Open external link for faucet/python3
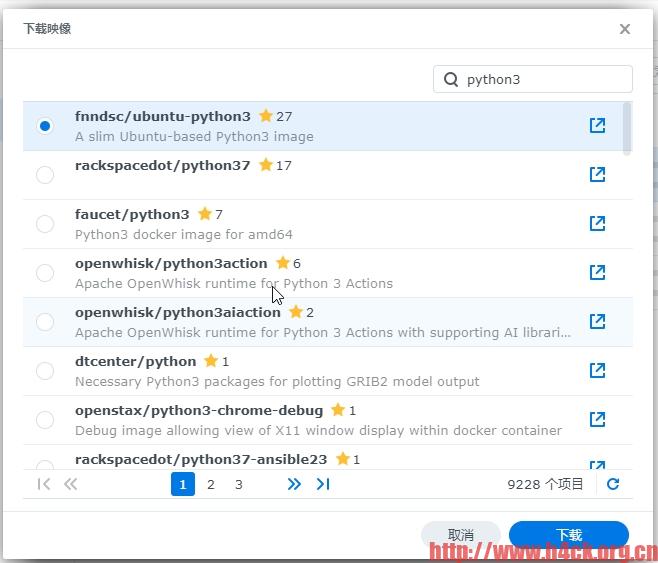This screenshot has width=658, height=563. 597,223
